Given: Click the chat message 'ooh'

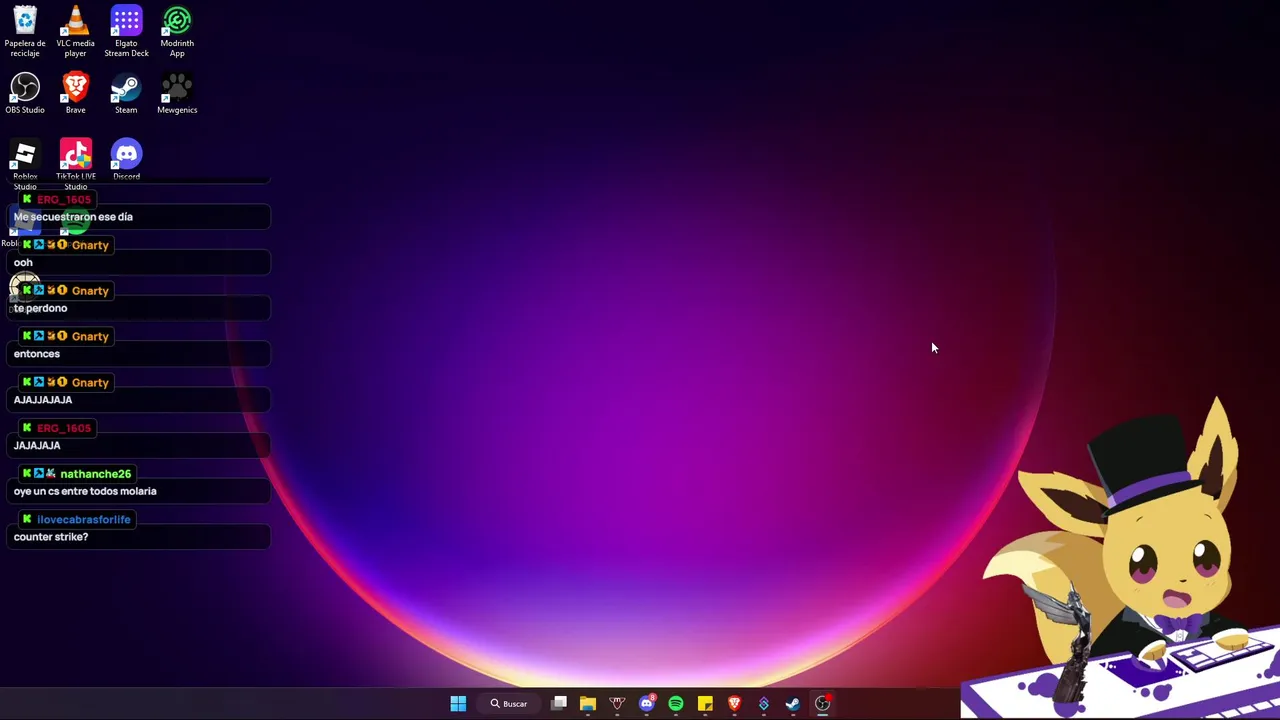Looking at the screenshot, I should tap(23, 263).
